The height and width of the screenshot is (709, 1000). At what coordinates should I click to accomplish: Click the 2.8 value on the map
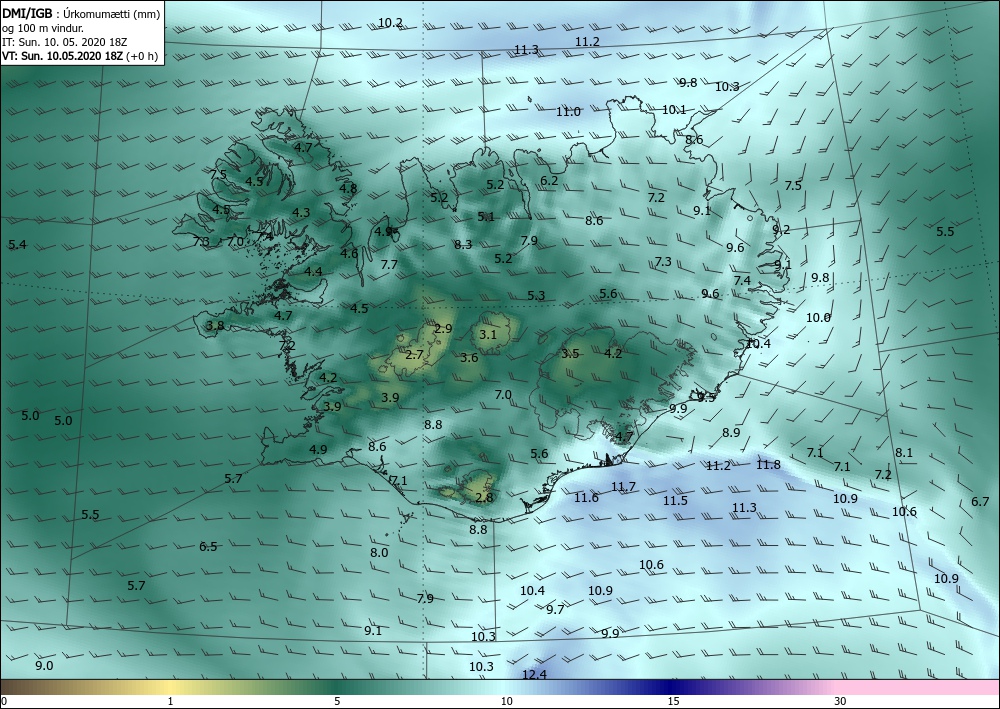485,497
